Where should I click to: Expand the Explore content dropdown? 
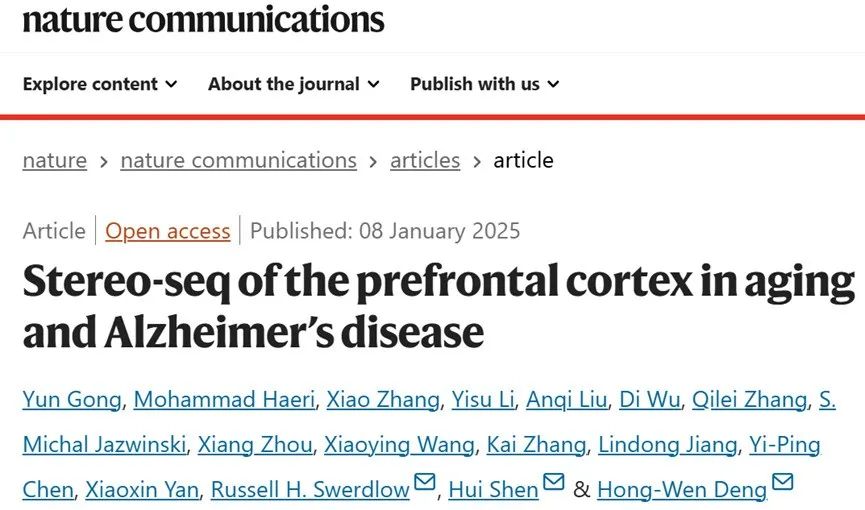pyautogui.click(x=100, y=84)
